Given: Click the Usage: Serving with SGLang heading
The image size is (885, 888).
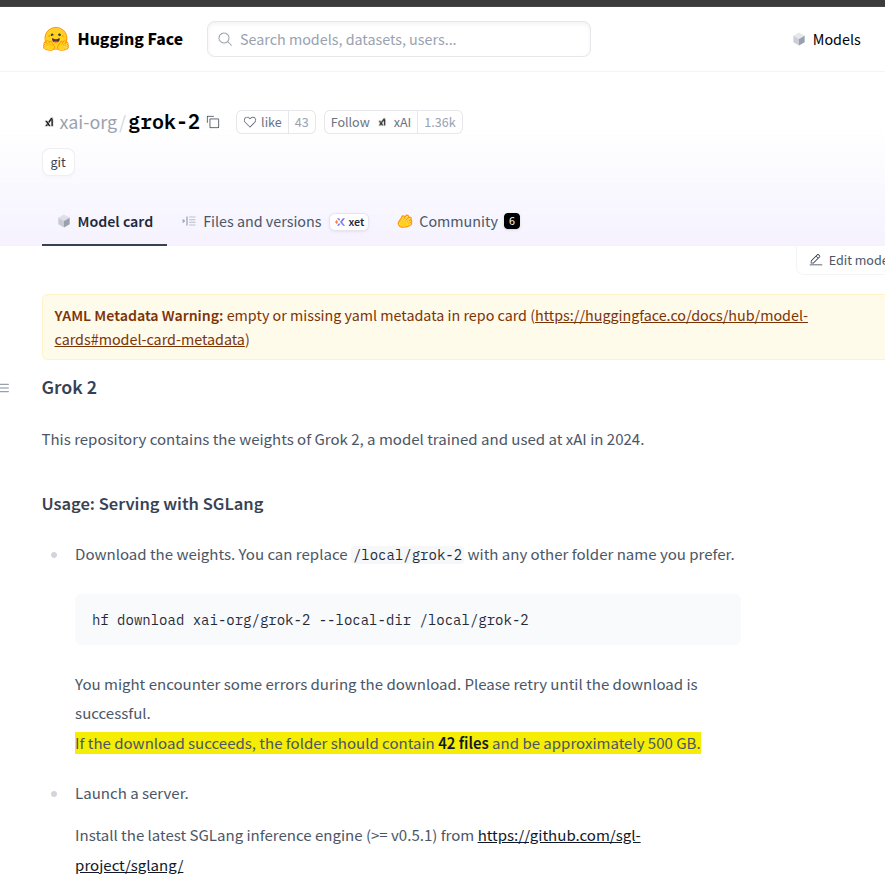Looking at the screenshot, I should click(x=153, y=504).
